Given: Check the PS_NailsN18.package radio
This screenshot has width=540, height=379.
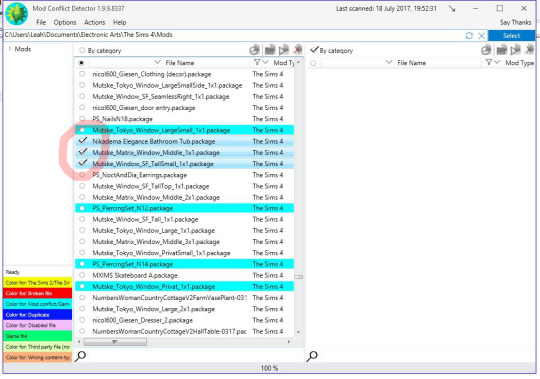Looking at the screenshot, I should [82, 119].
